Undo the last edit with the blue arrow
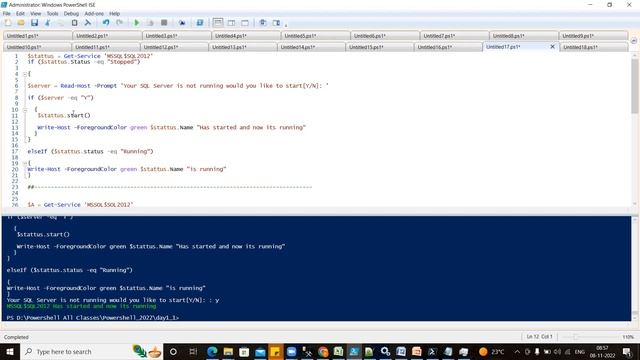 pos(106,23)
